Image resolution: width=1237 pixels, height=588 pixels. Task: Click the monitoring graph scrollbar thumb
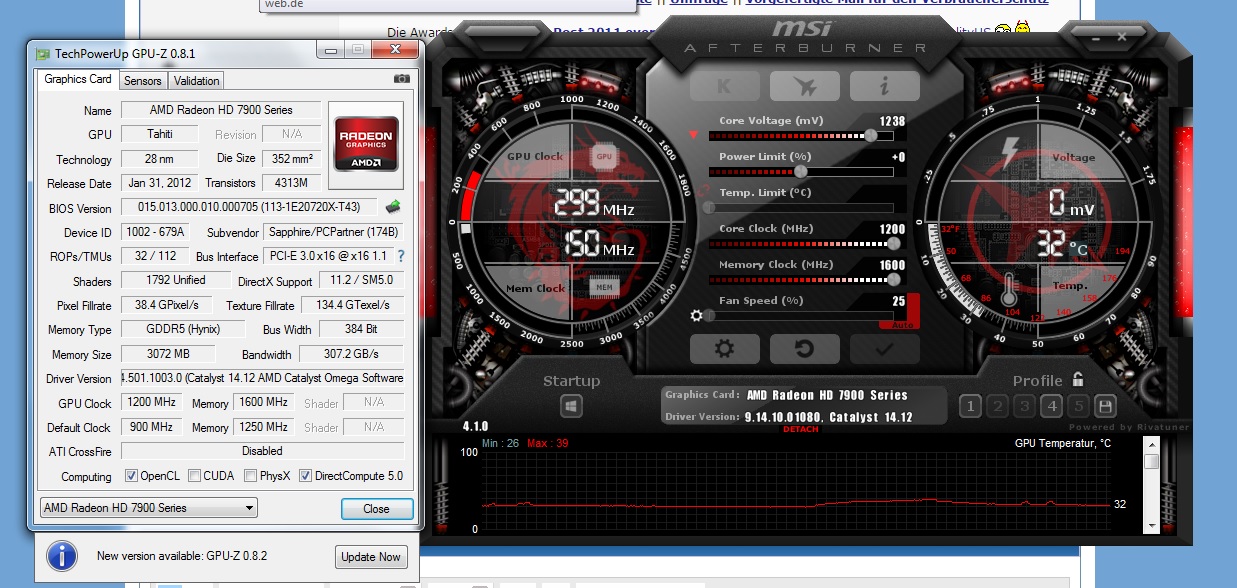pos(1152,461)
